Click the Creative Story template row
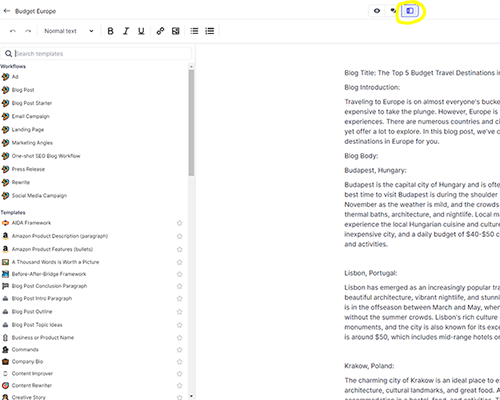 93,397
